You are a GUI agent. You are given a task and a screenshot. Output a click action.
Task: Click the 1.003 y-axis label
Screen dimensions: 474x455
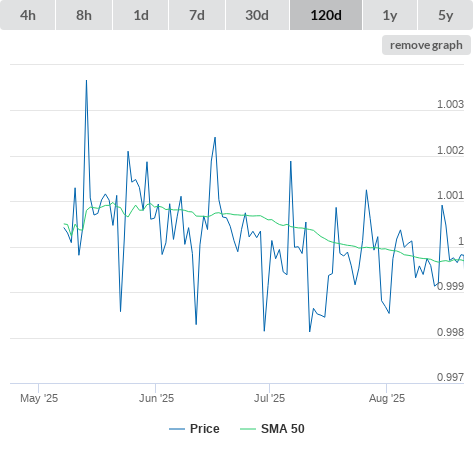tap(450, 104)
